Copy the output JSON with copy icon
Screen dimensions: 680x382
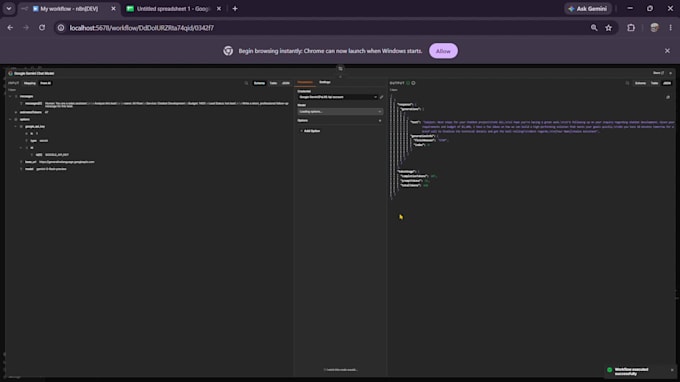pyautogui.click(x=668, y=97)
